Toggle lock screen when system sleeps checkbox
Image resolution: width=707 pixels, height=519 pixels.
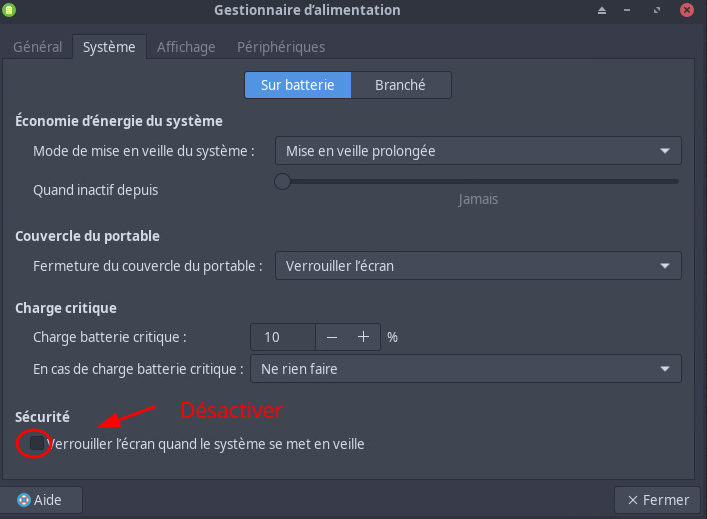[37, 444]
